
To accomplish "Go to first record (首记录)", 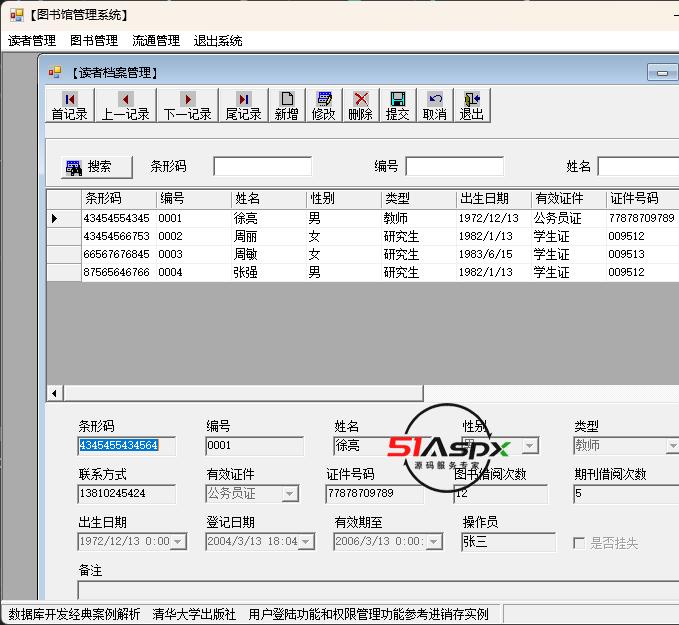I will 69,105.
